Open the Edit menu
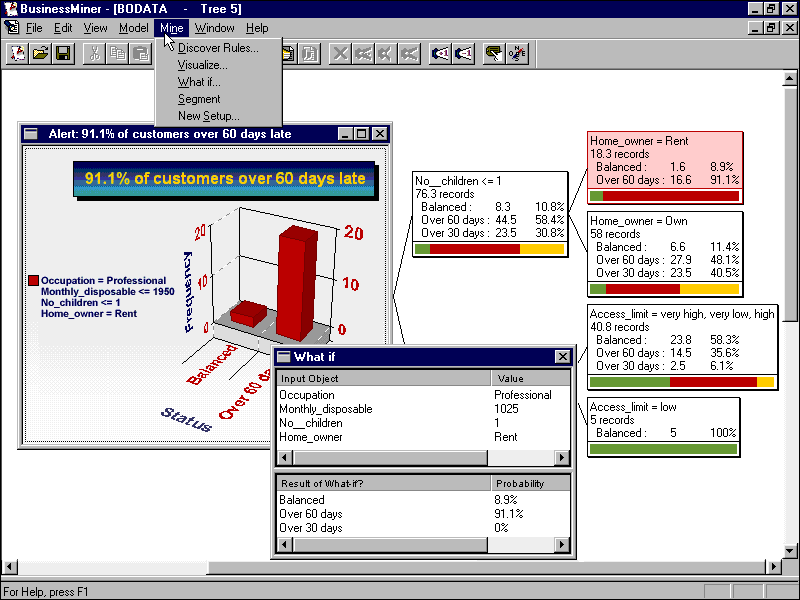This screenshot has width=800, height=600. tap(63, 28)
